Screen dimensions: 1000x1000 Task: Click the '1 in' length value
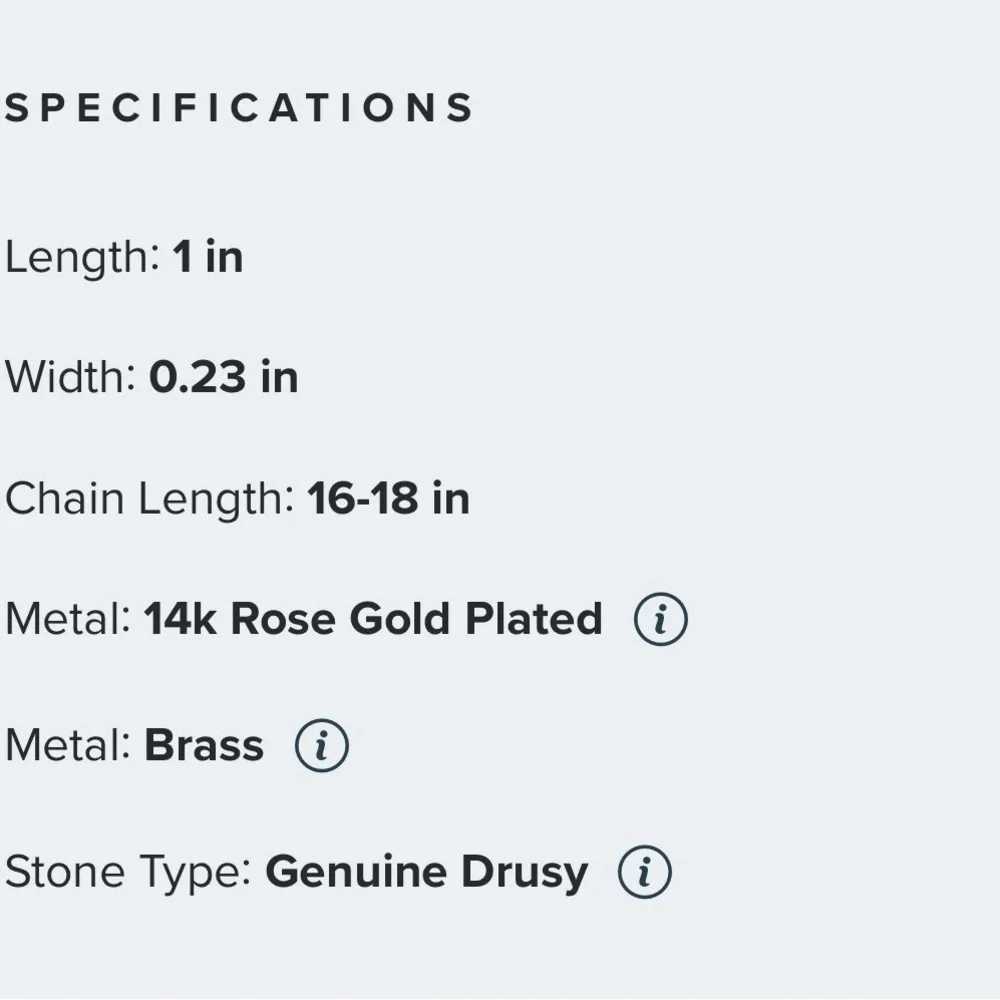pyautogui.click(x=208, y=257)
